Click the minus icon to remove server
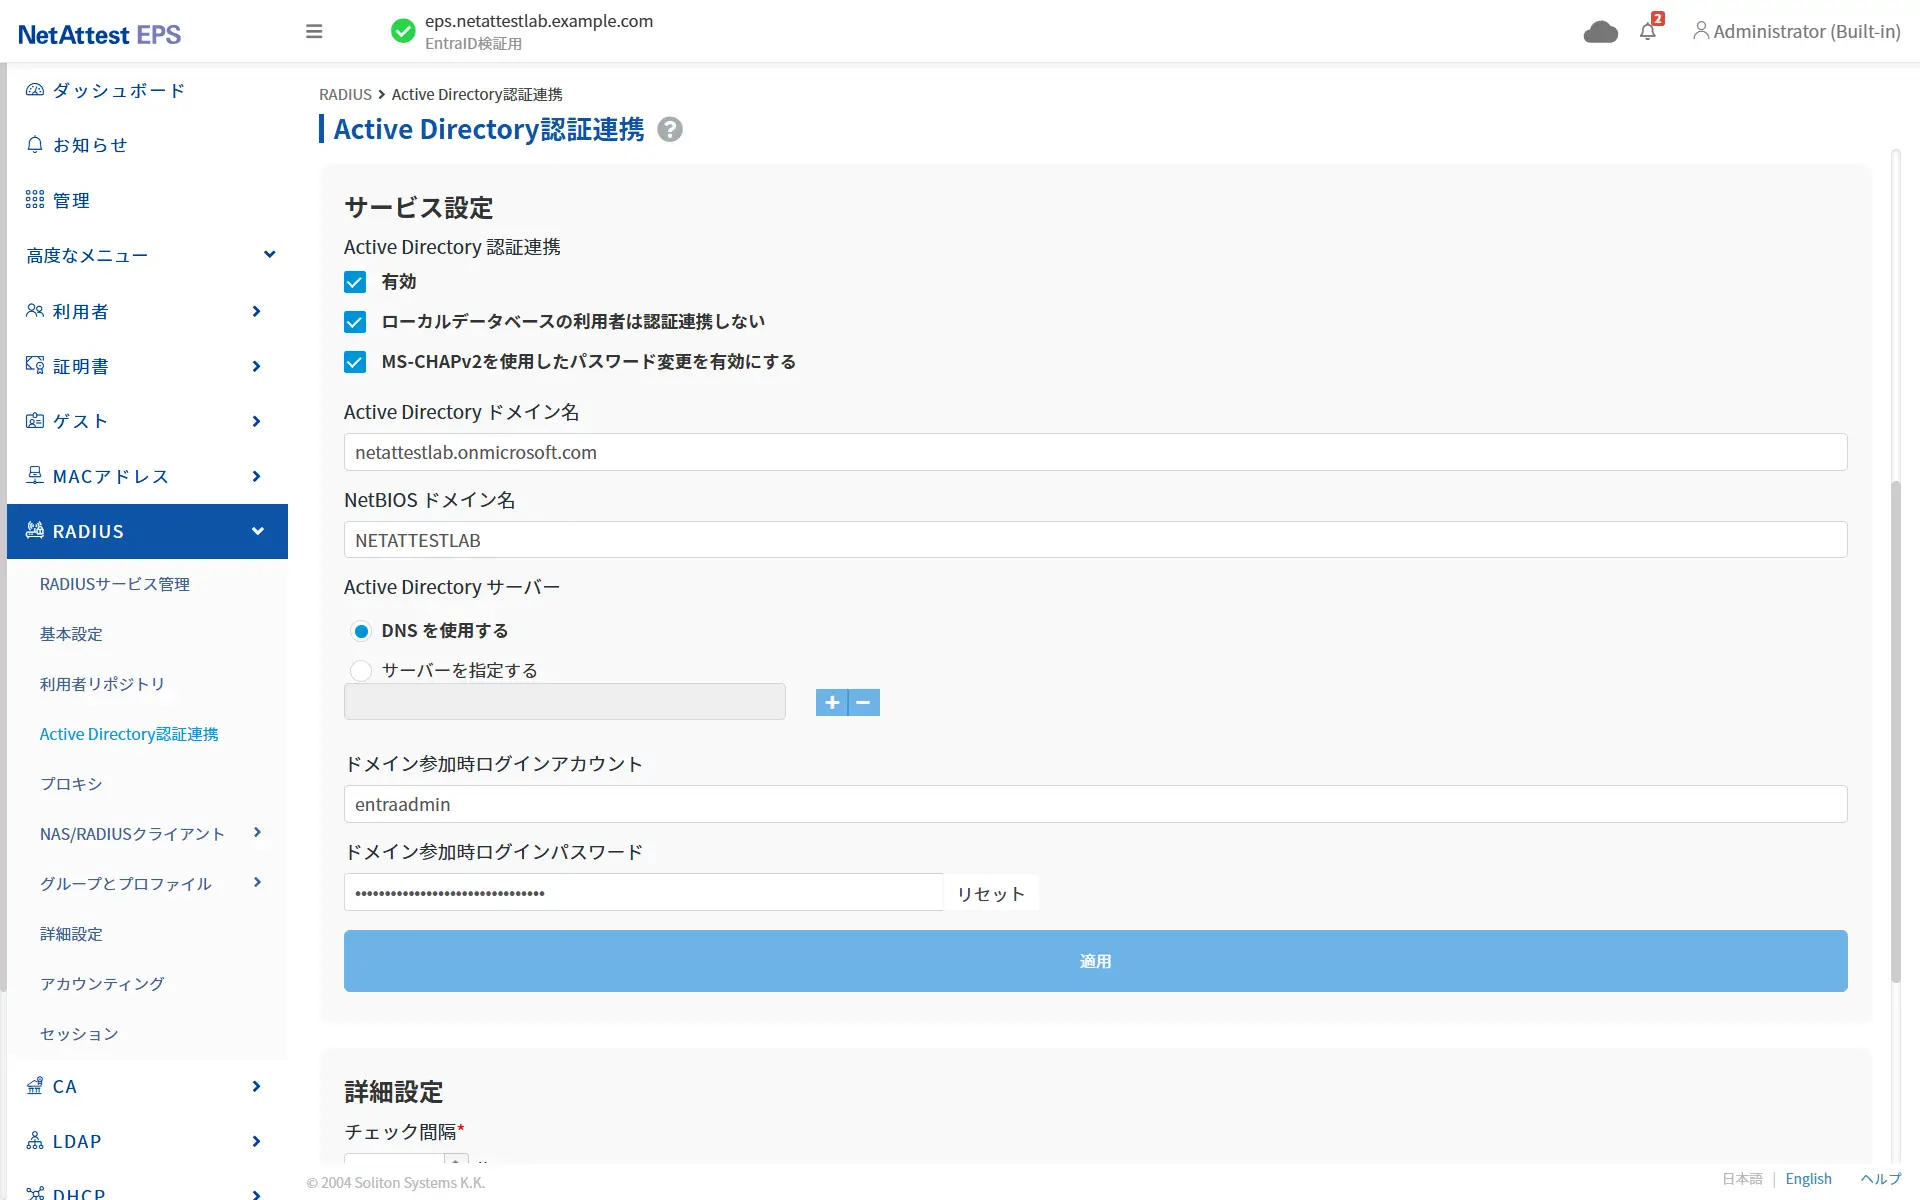This screenshot has height=1200, width=1920. tap(864, 703)
